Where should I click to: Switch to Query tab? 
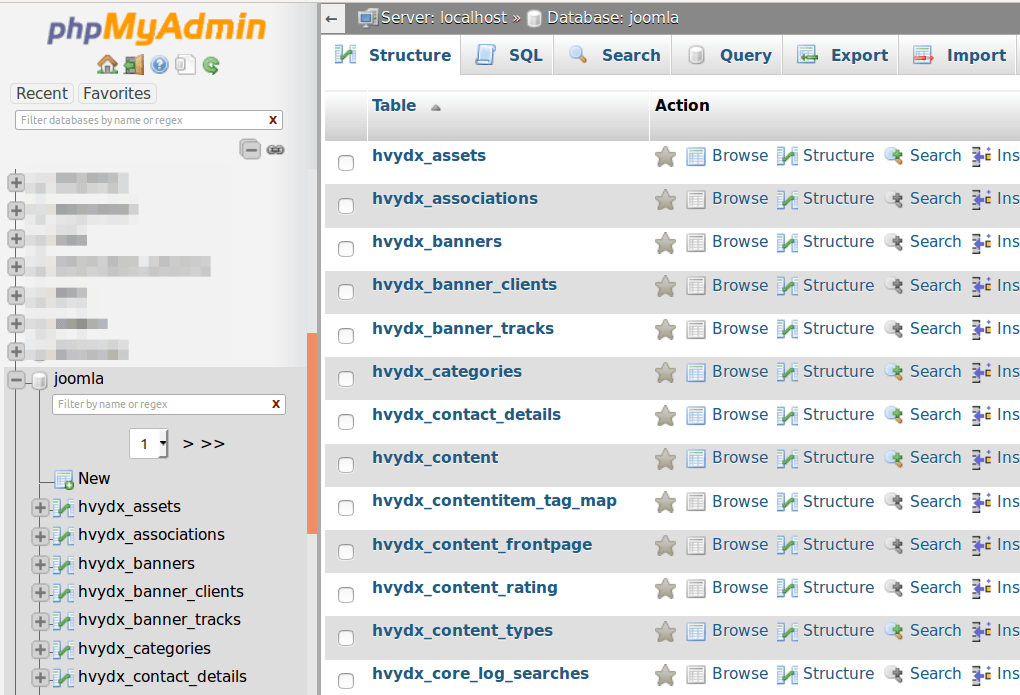[729, 55]
